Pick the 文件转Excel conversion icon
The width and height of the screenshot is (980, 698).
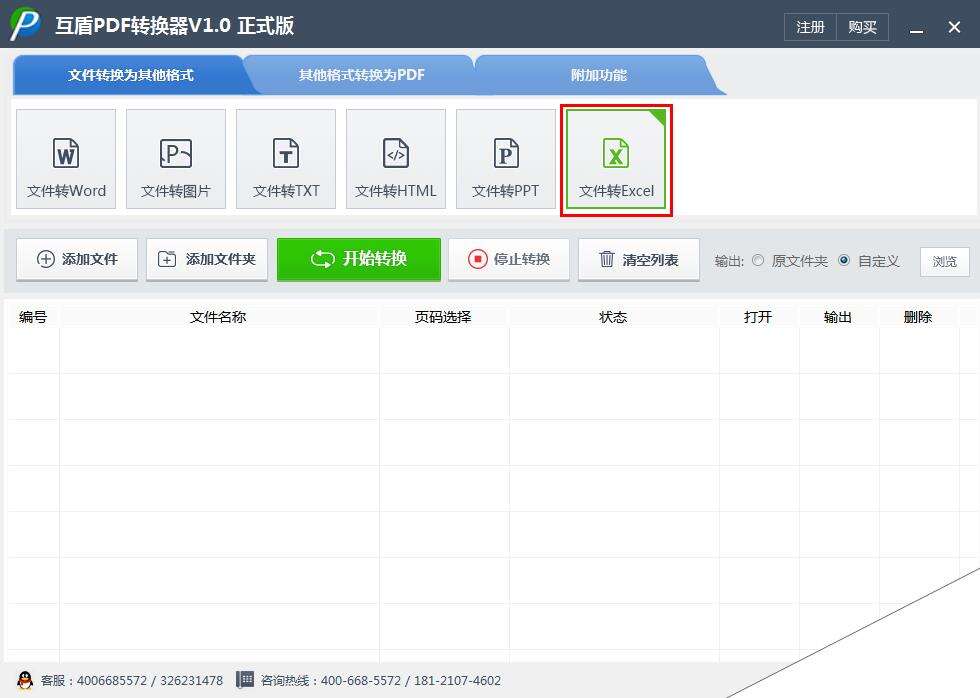pos(616,159)
